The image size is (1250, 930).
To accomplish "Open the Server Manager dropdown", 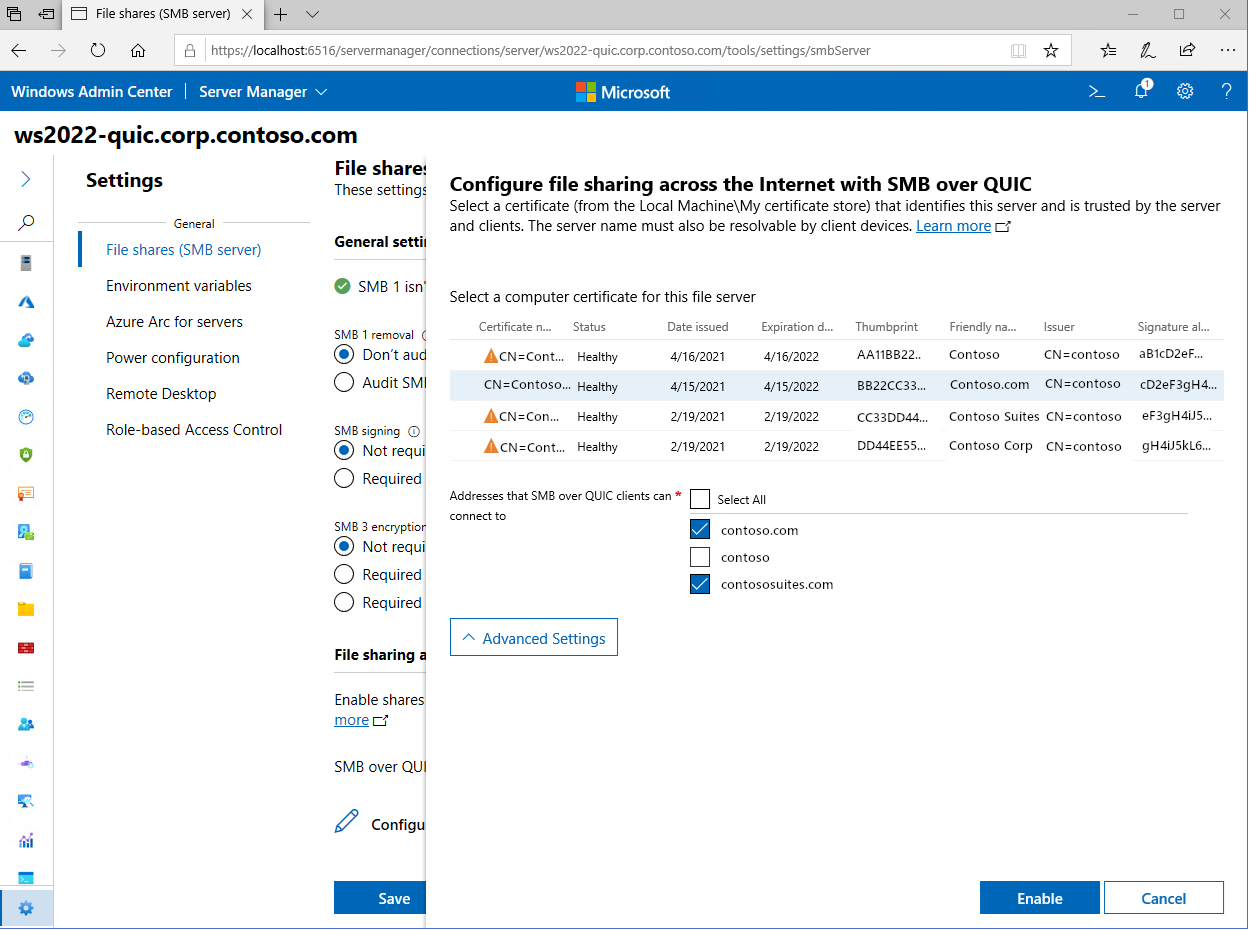I will tap(262, 91).
